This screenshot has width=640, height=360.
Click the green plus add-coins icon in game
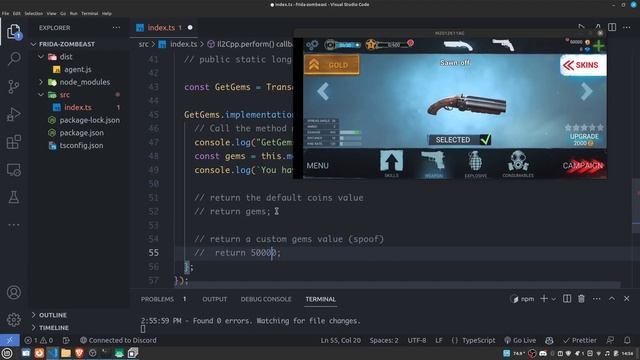[x=599, y=45]
